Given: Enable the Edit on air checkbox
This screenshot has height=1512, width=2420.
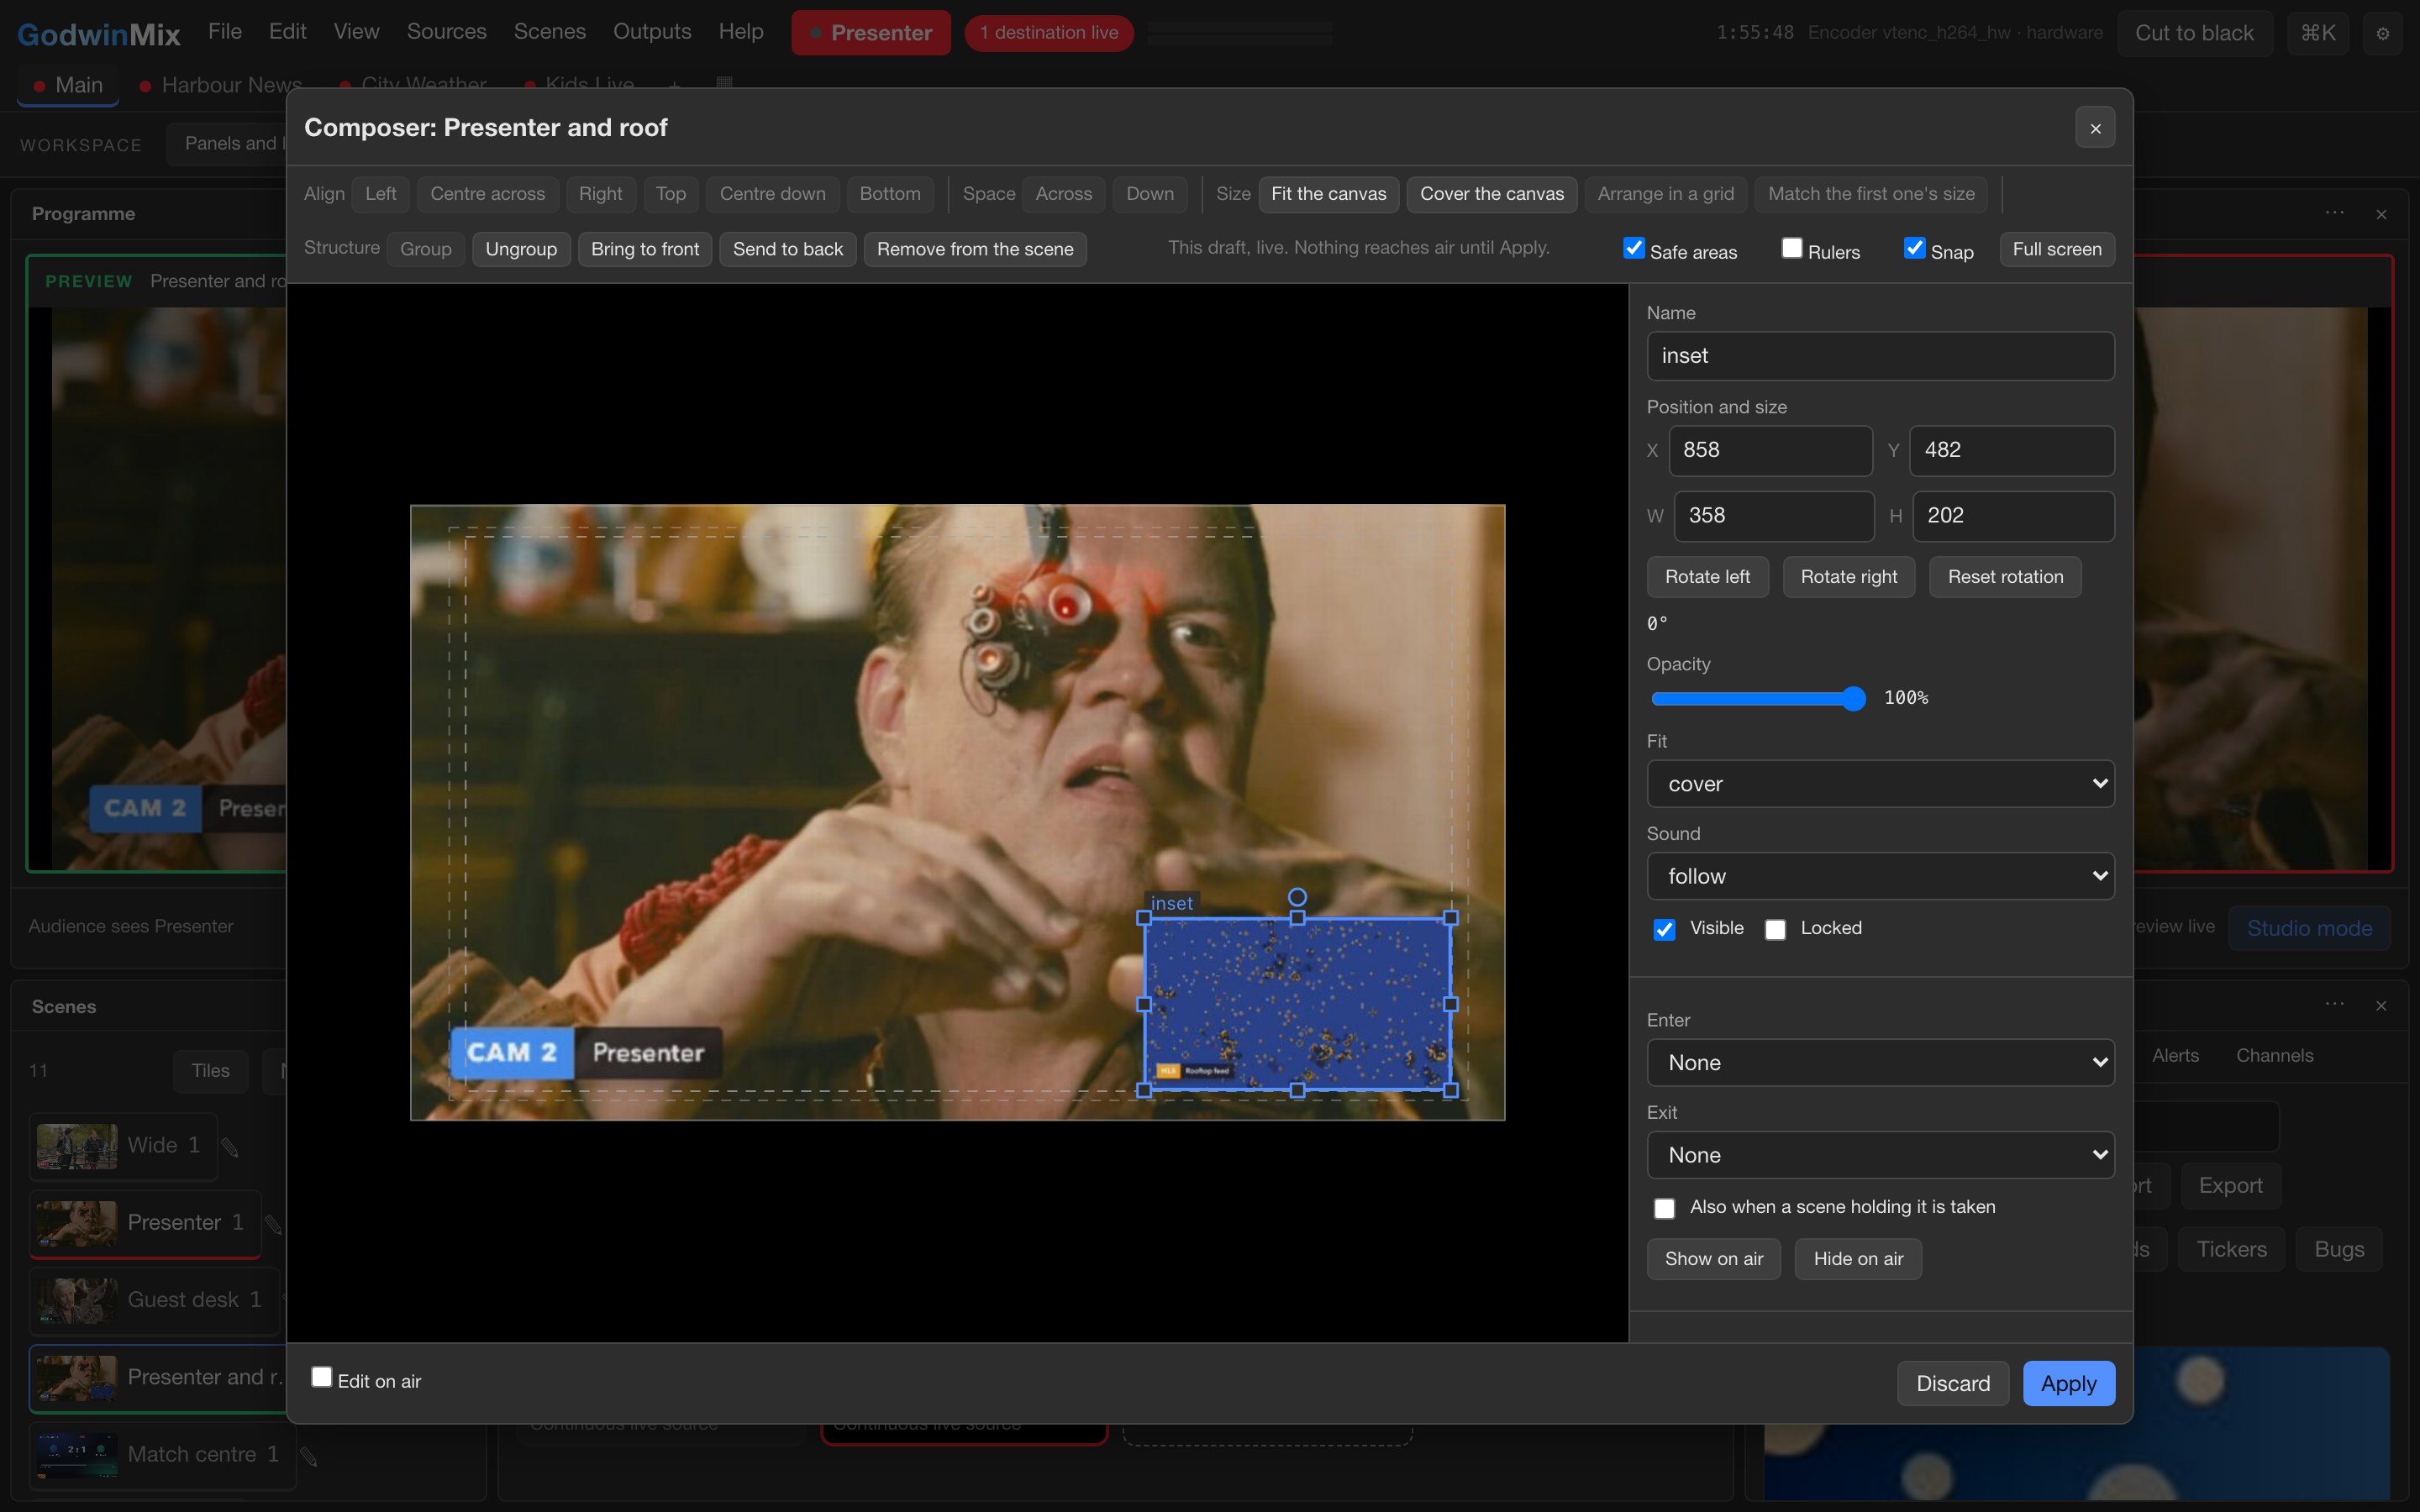Looking at the screenshot, I should pyautogui.click(x=321, y=1377).
